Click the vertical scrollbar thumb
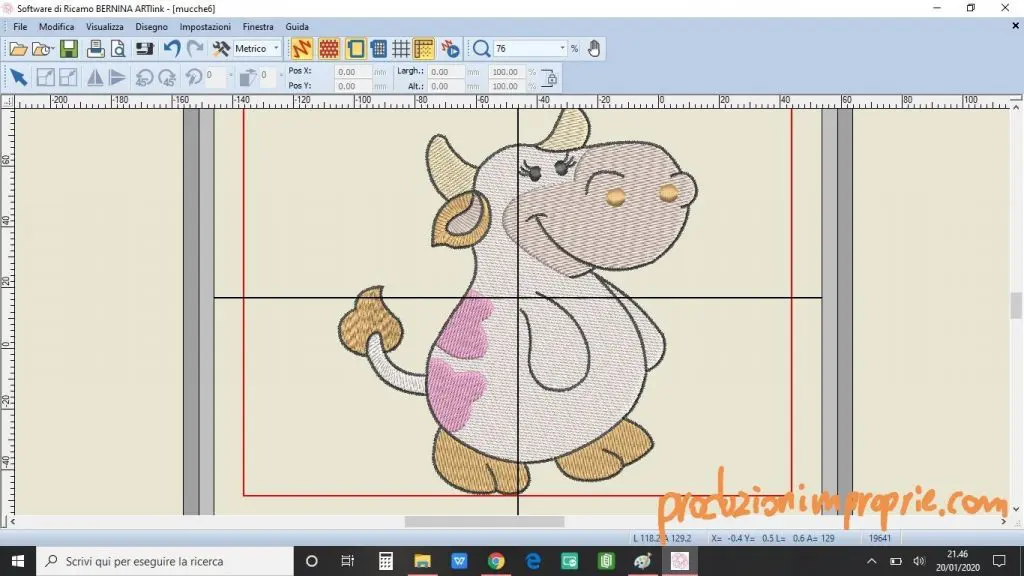 pos(1016,306)
